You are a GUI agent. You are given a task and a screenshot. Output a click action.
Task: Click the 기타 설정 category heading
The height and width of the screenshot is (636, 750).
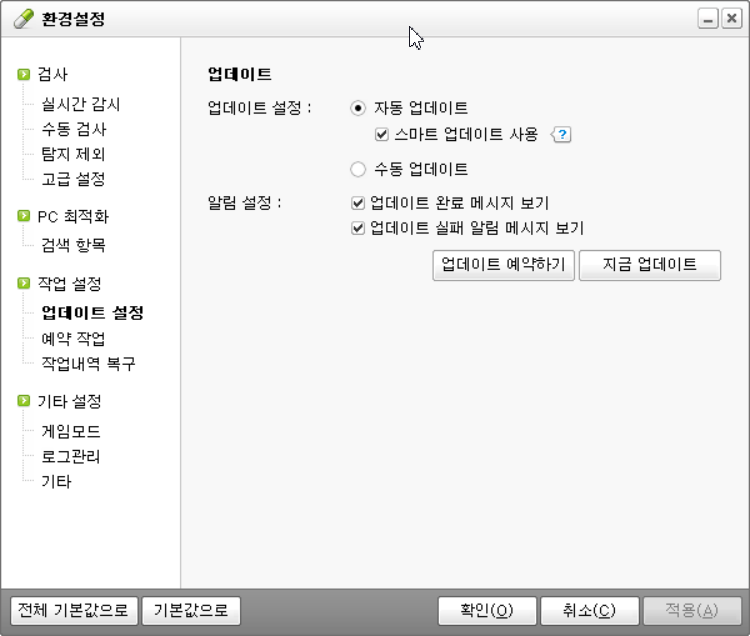click(x=69, y=401)
